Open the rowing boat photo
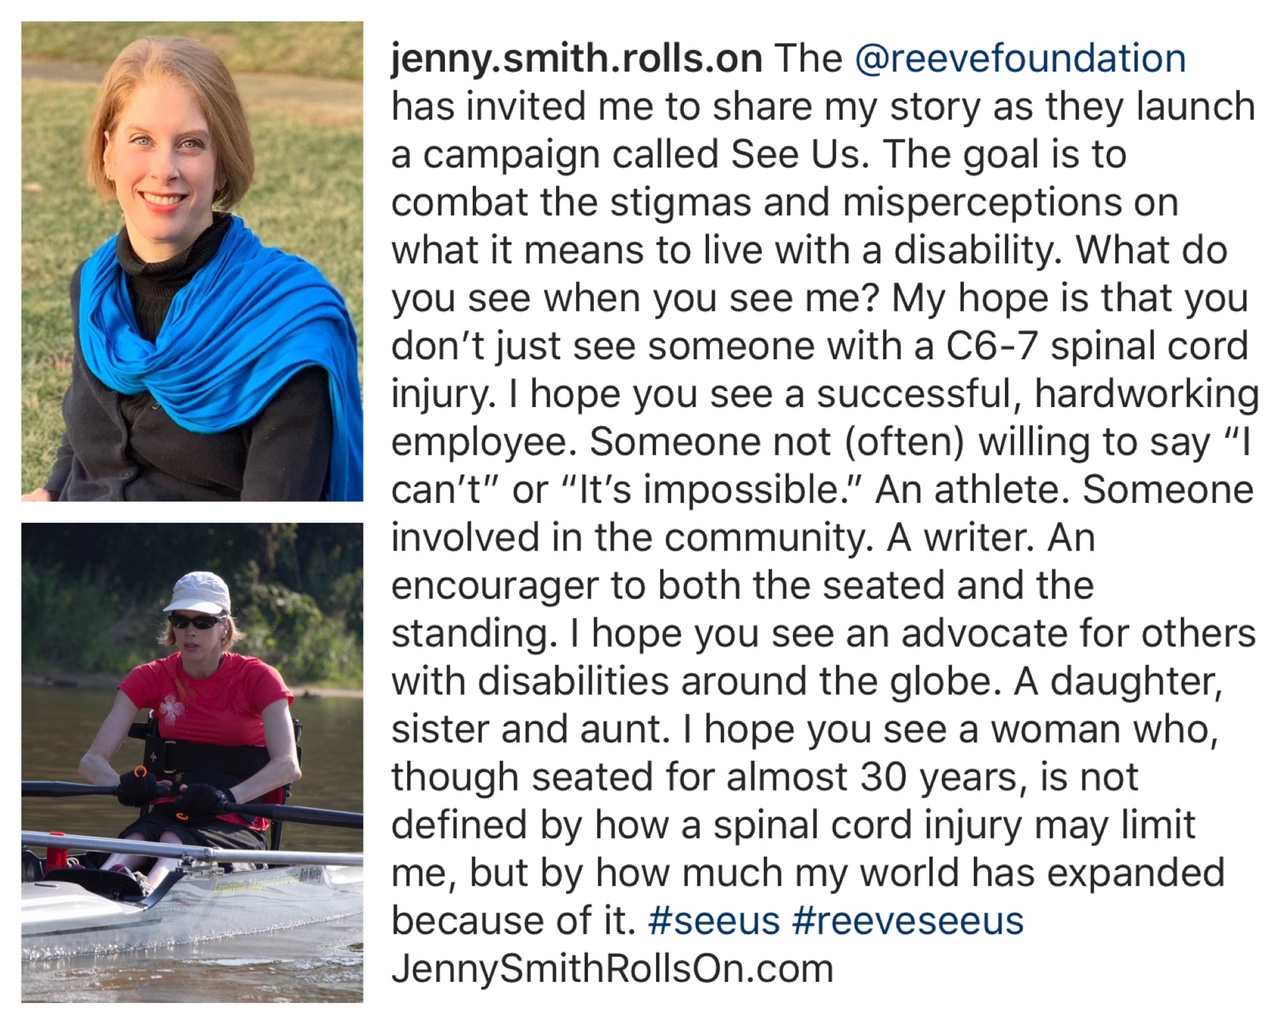Viewport: 1280px width, 1024px height. coord(192,762)
